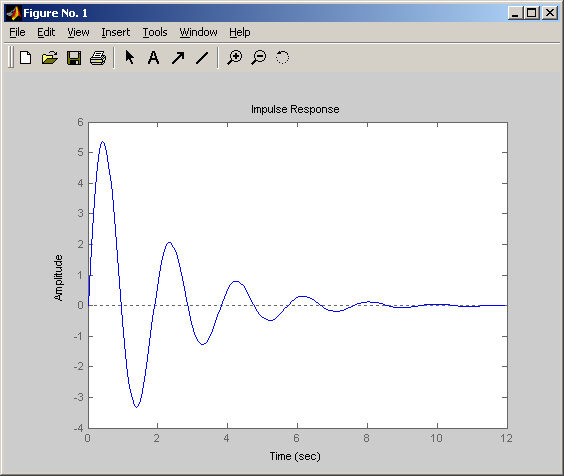The width and height of the screenshot is (564, 476).
Task: Close the Figure No. 1 window
Action: [550, 13]
